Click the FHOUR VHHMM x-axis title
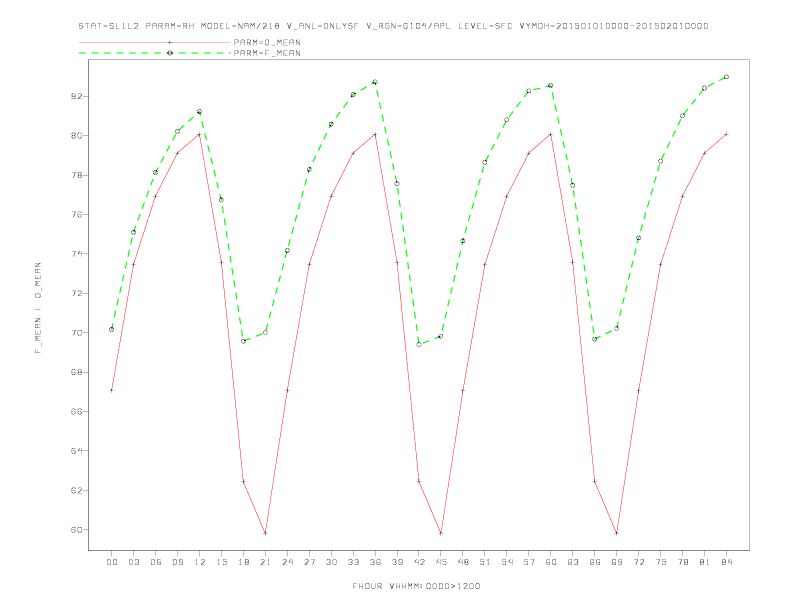This screenshot has height=612, width=792. pos(416,586)
